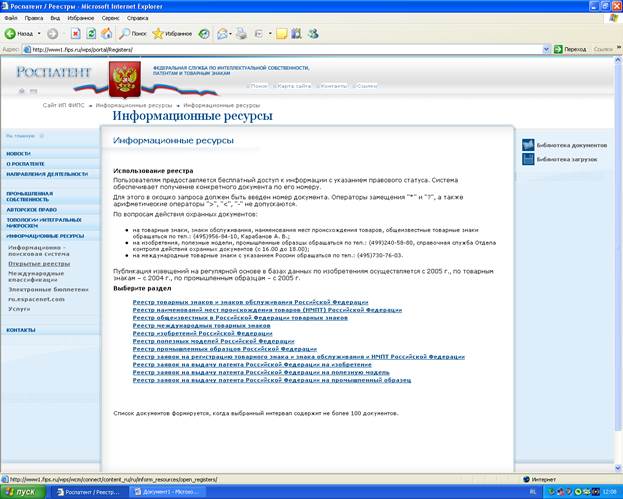This screenshot has height=499, width=623.
Task: Stop page loading with the red X icon
Action: click(x=75, y=34)
